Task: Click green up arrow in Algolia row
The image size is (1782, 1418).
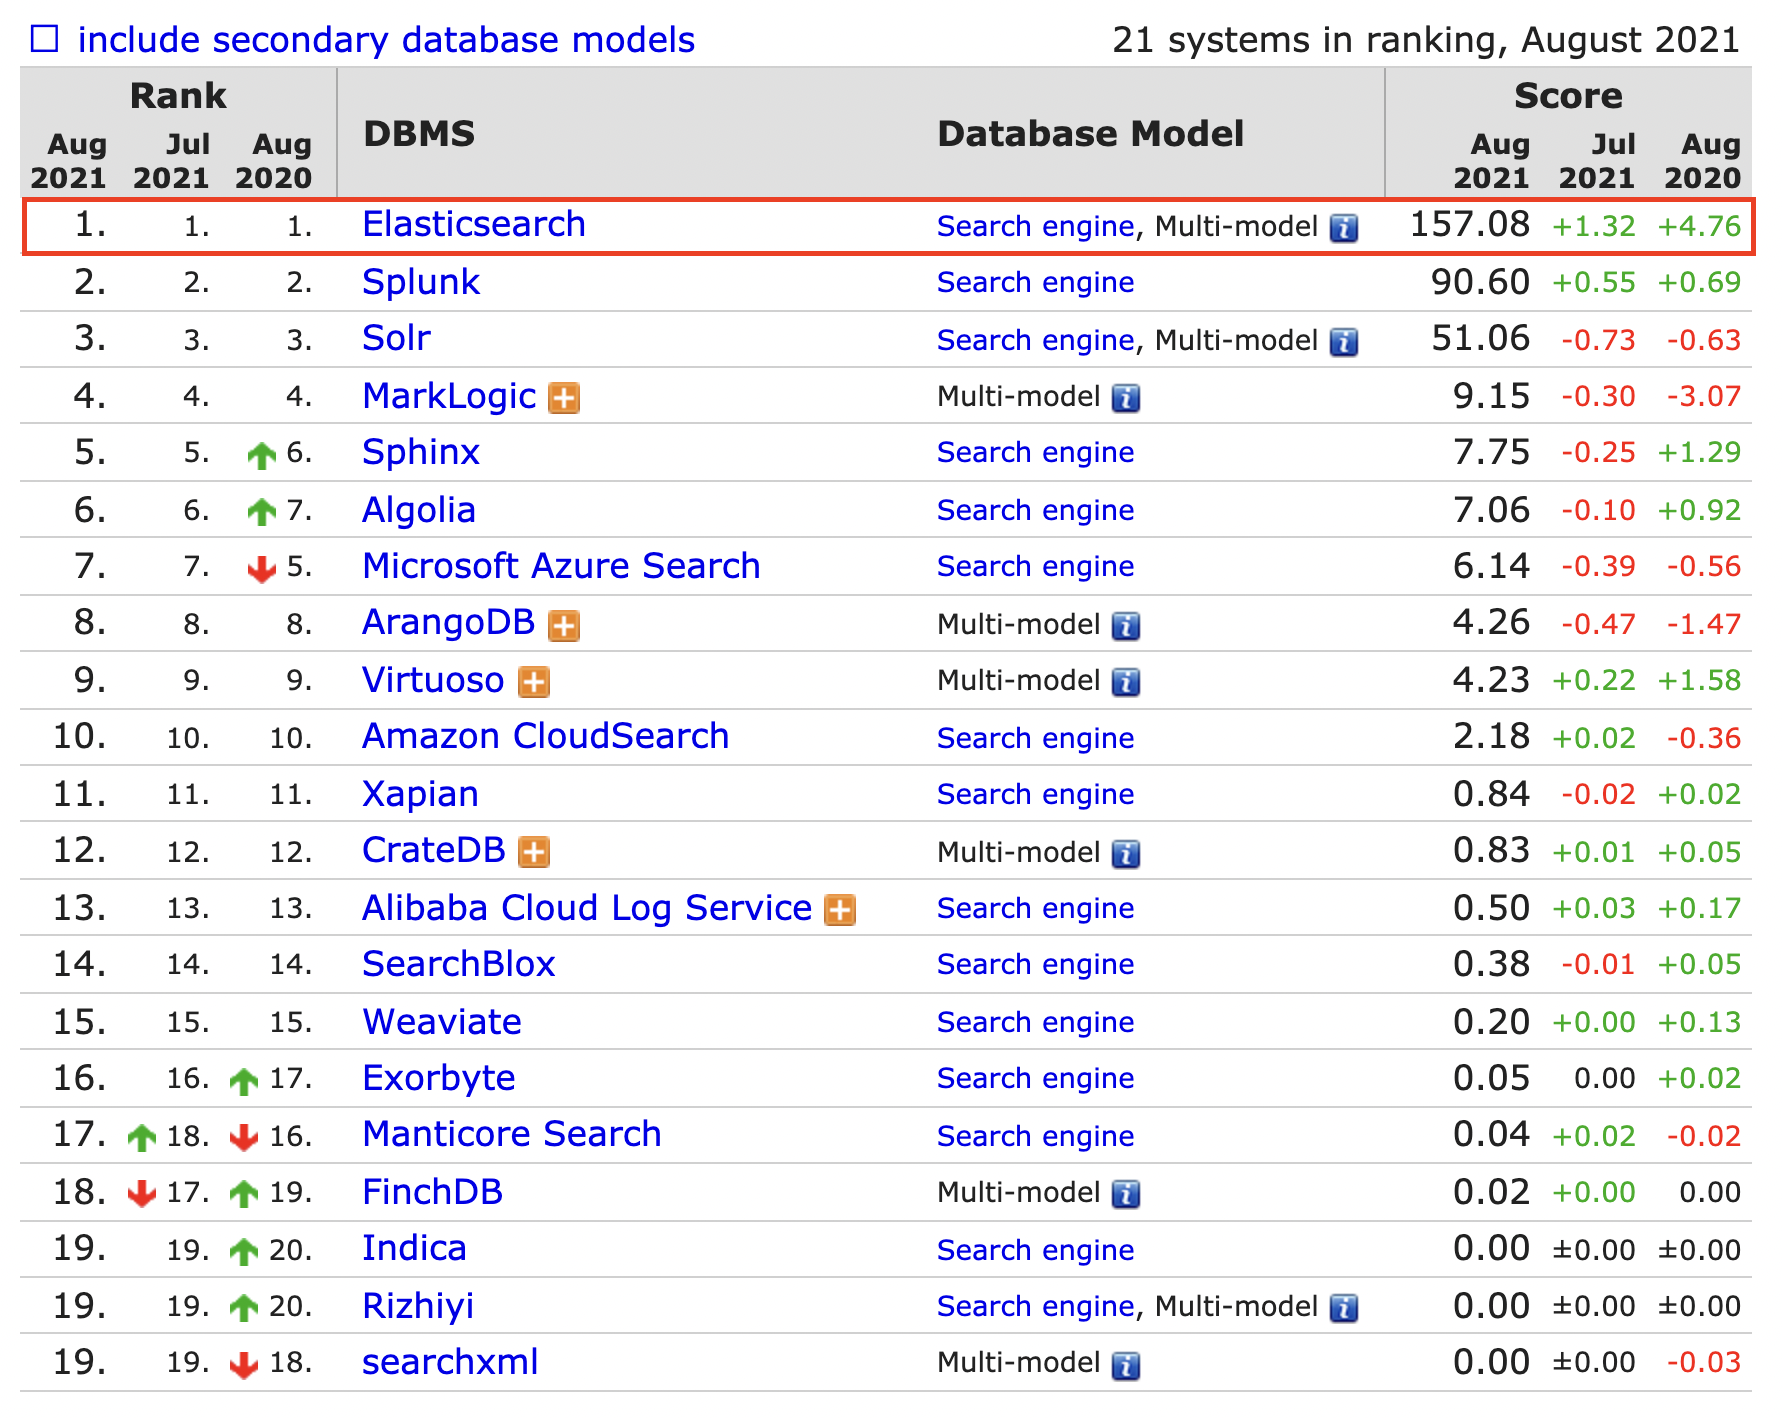Action: tap(261, 513)
